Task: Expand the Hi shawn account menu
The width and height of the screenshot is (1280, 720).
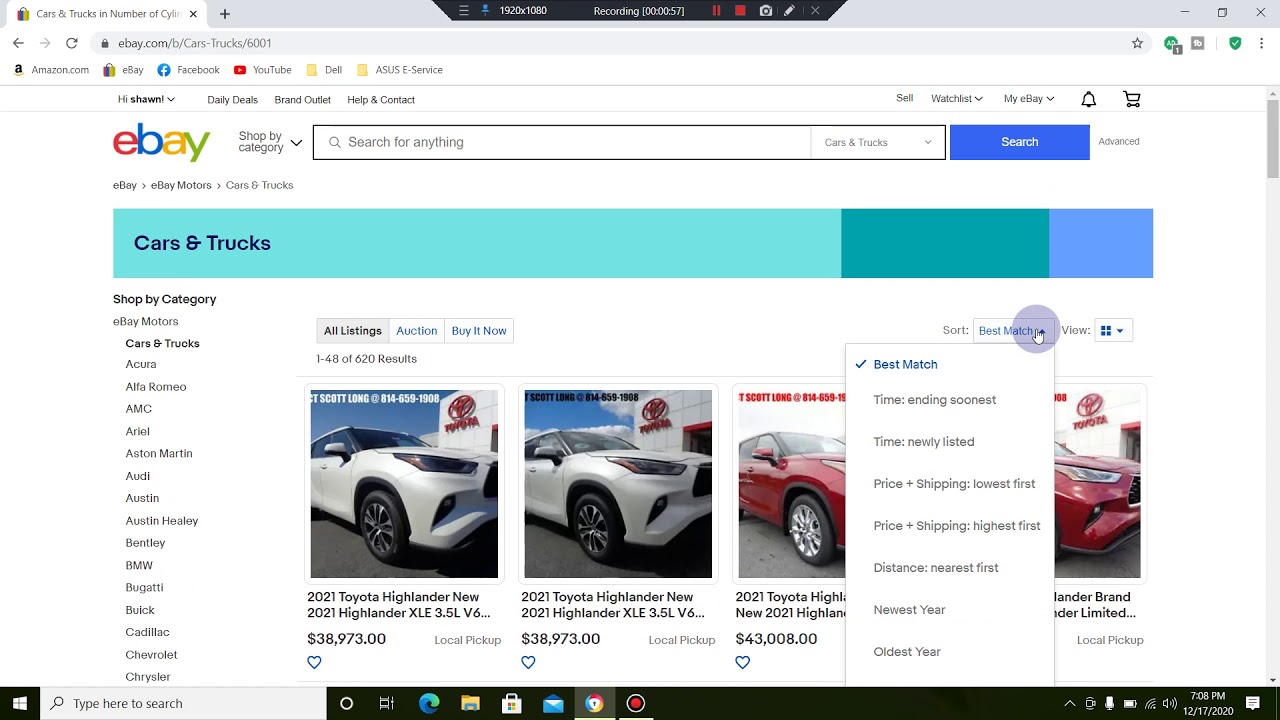Action: [x=146, y=99]
